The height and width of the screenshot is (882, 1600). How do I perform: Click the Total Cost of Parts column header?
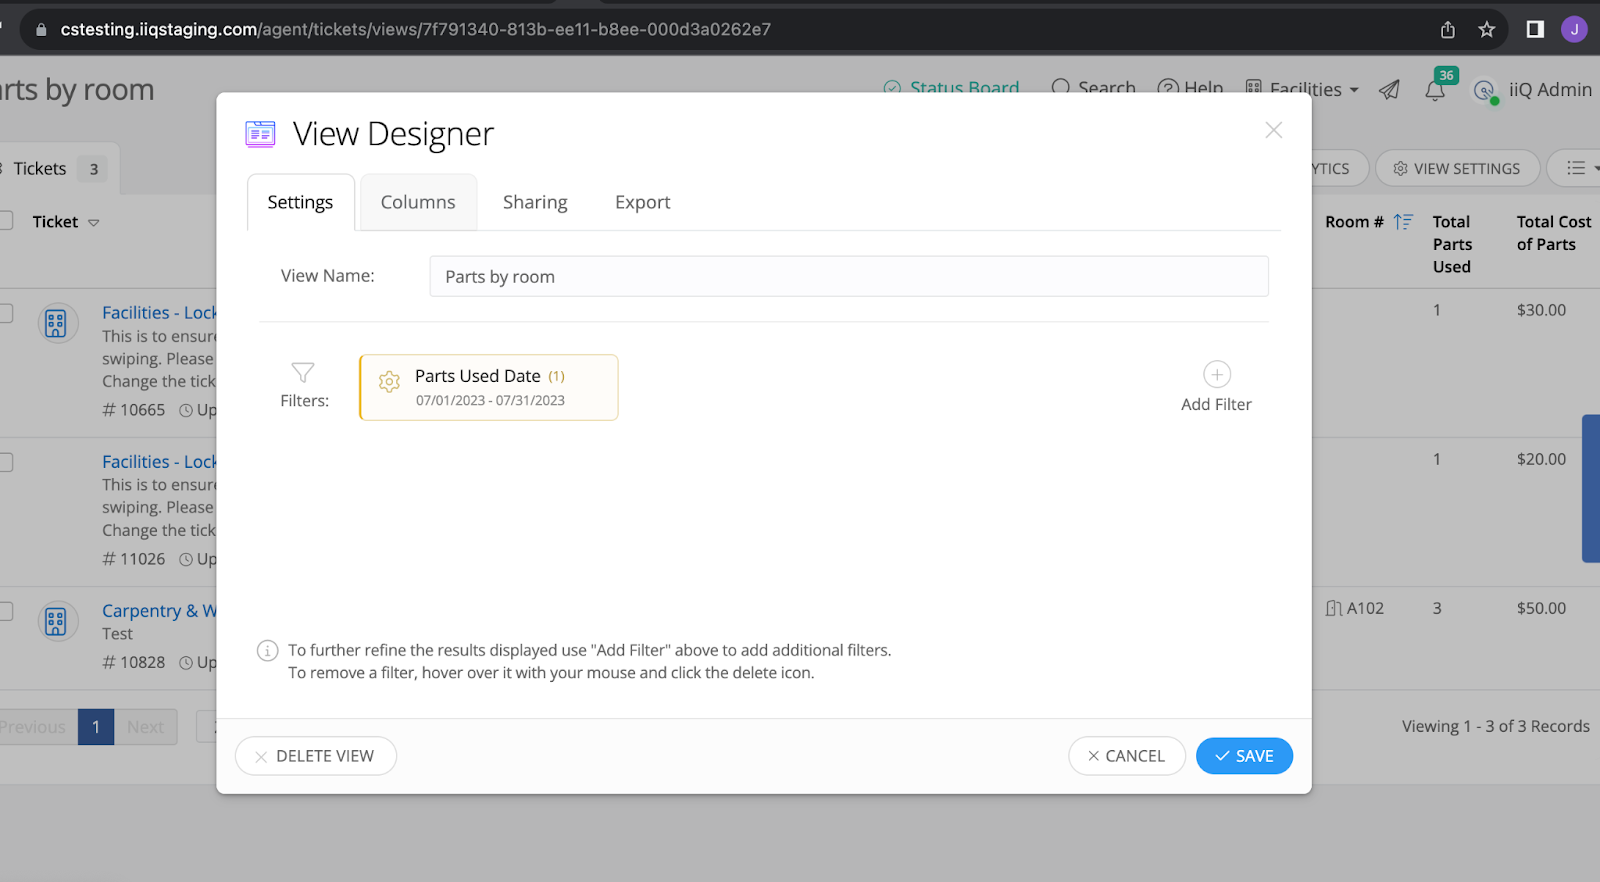(1553, 233)
